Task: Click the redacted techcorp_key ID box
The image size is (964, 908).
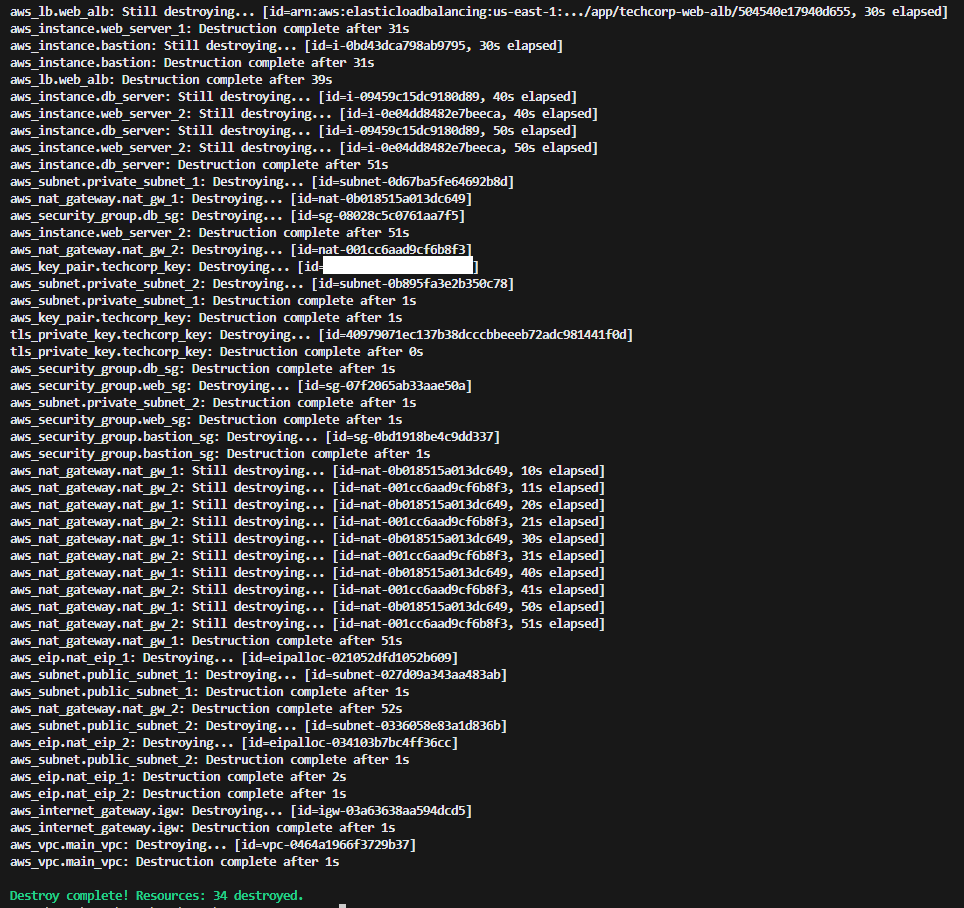Action: (x=398, y=266)
